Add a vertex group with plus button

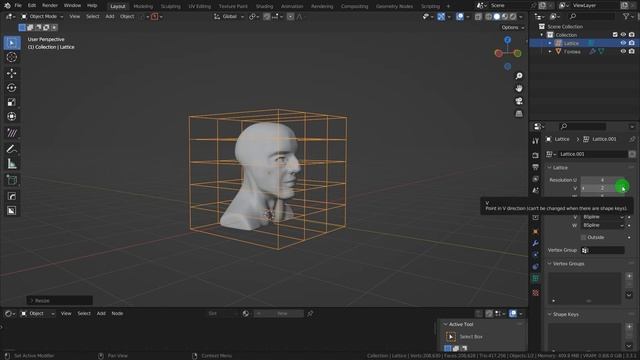(629, 276)
